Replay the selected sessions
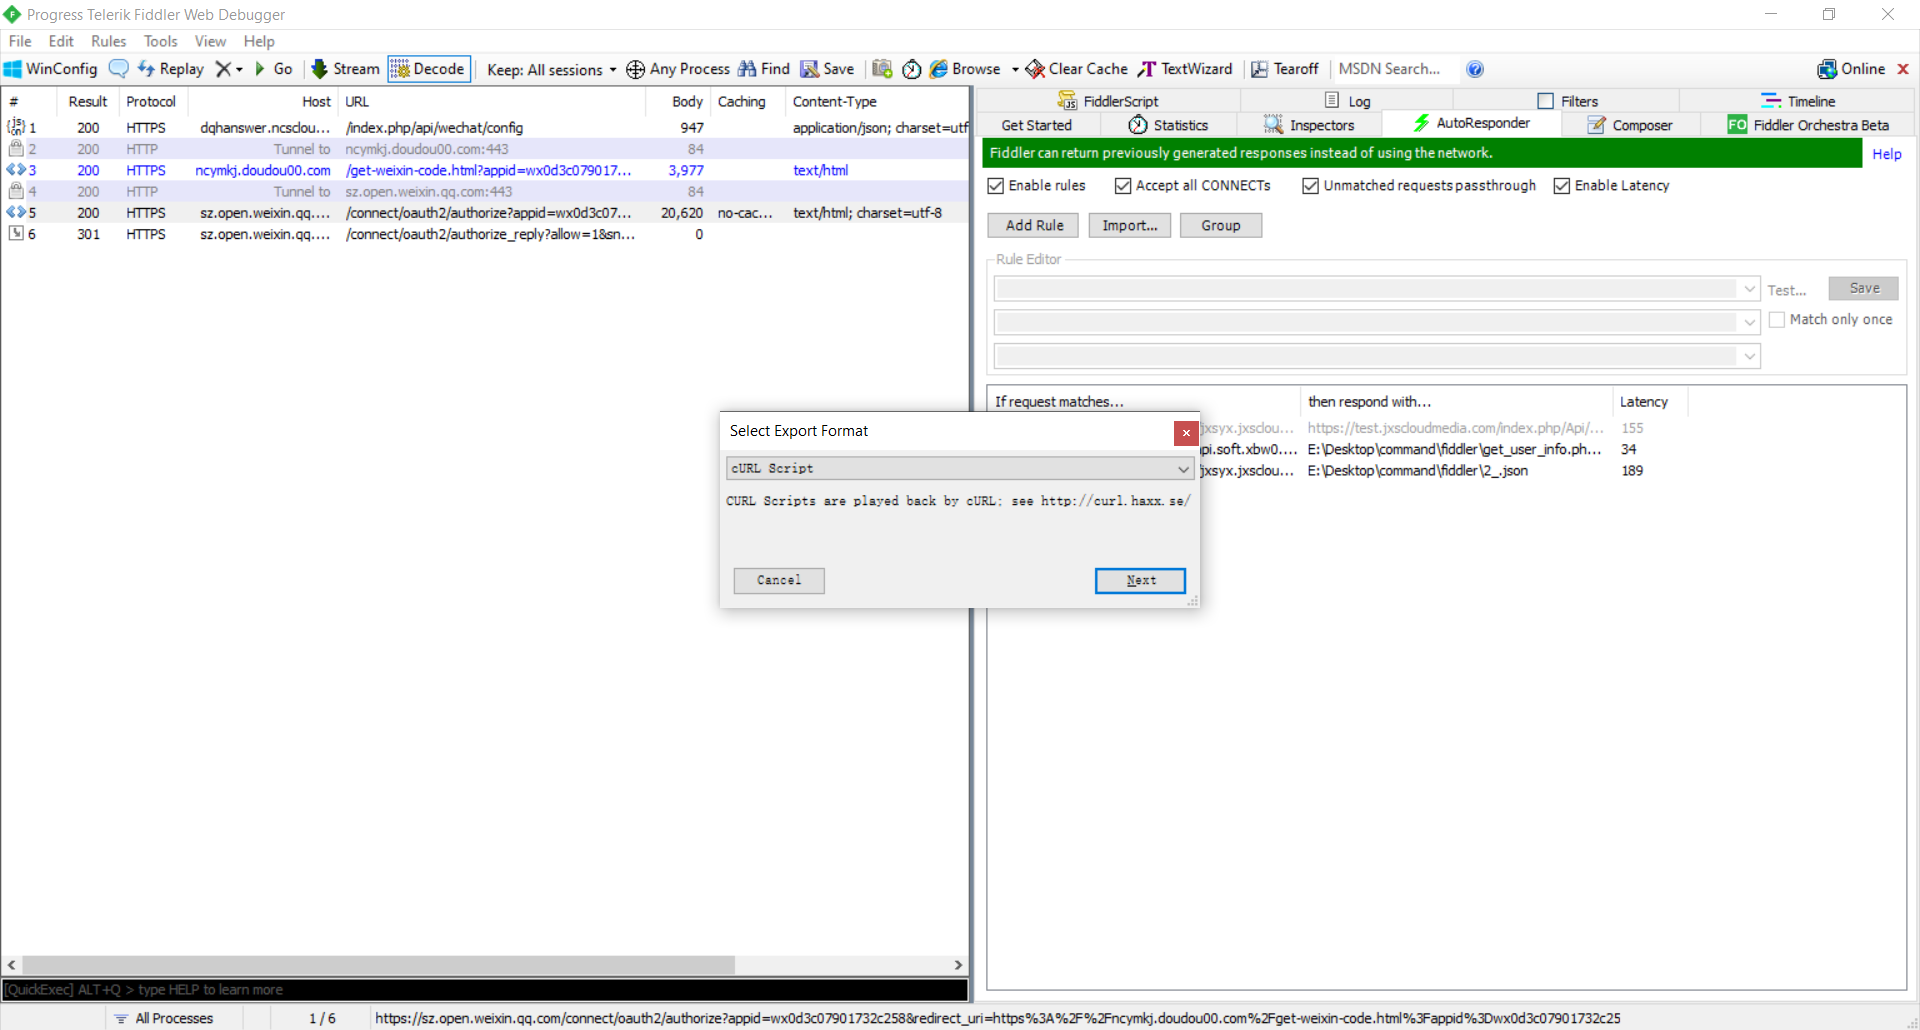Screen dimensions: 1920x1030 pyautogui.click(x=170, y=69)
